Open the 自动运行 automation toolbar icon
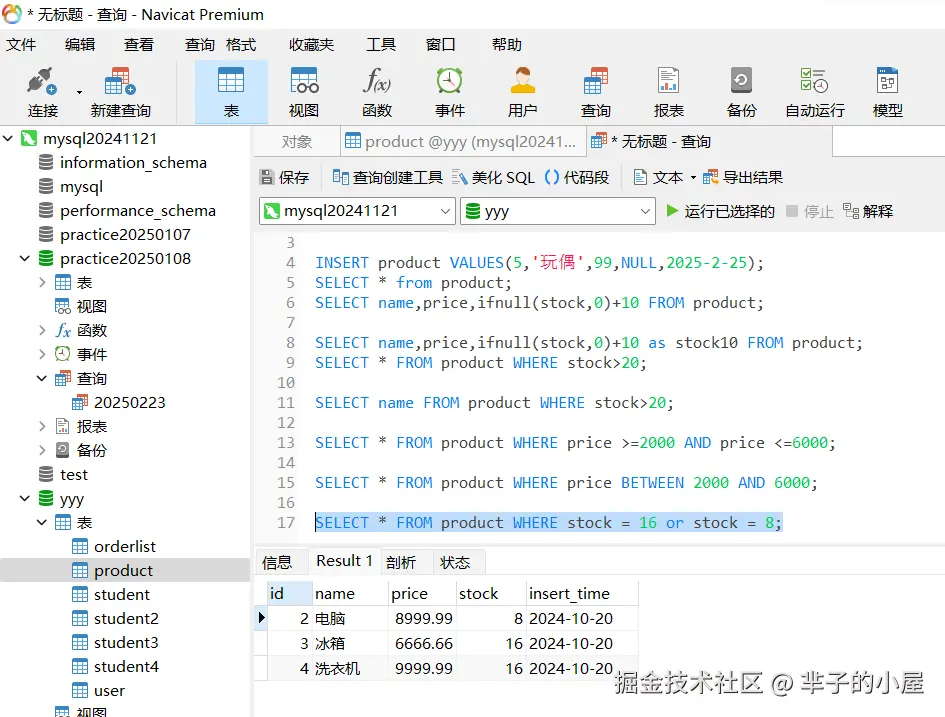The height and width of the screenshot is (717, 945). click(815, 92)
